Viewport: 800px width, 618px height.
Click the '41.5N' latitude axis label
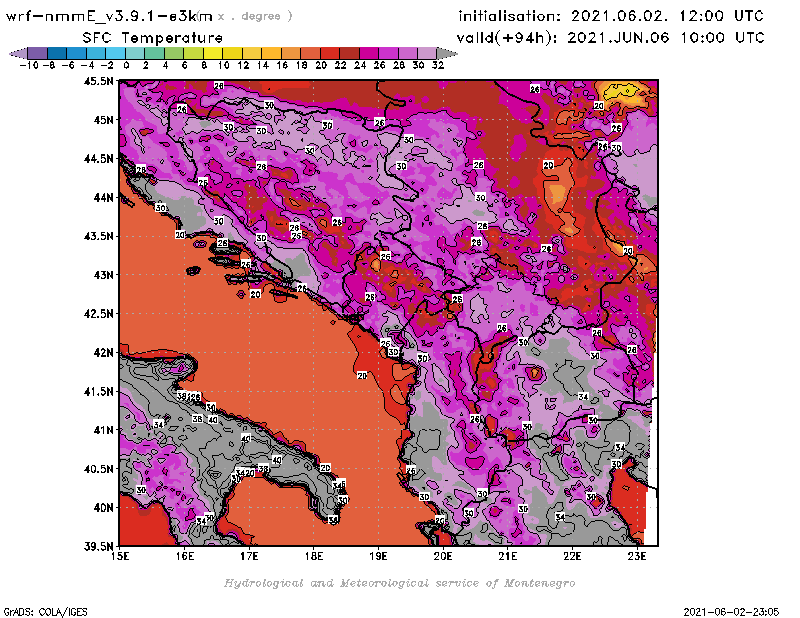click(x=99, y=391)
